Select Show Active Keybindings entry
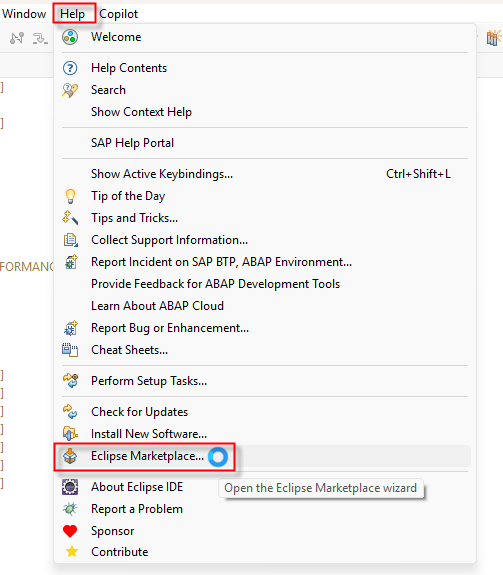 click(x=265, y=174)
